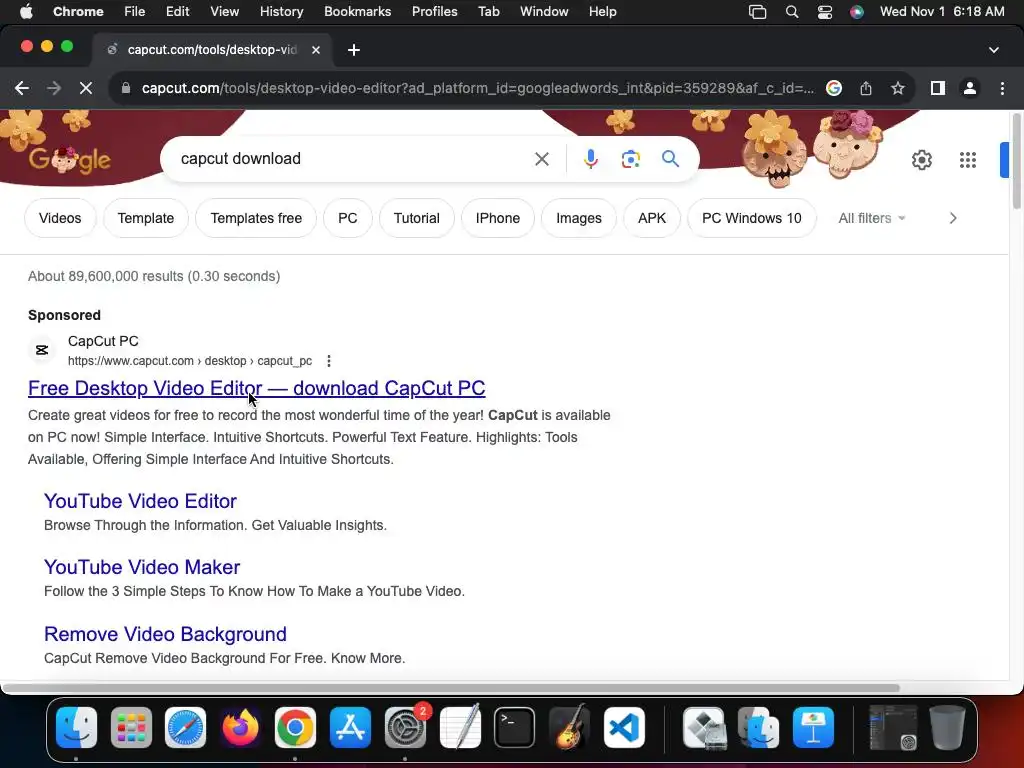Open the Edit menu
This screenshot has height=768, width=1024.
(177, 12)
